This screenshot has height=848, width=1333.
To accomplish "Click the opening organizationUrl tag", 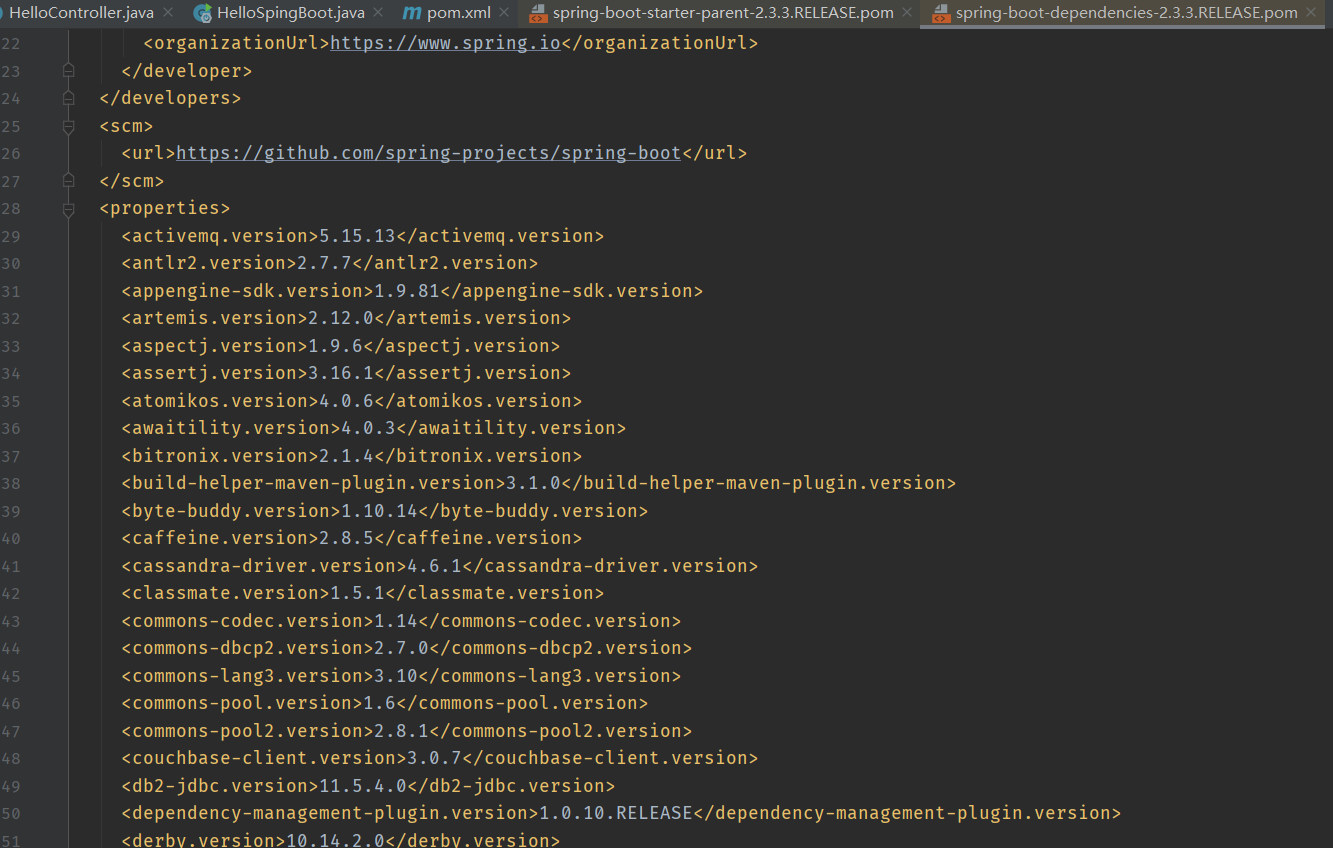I will (236, 43).
